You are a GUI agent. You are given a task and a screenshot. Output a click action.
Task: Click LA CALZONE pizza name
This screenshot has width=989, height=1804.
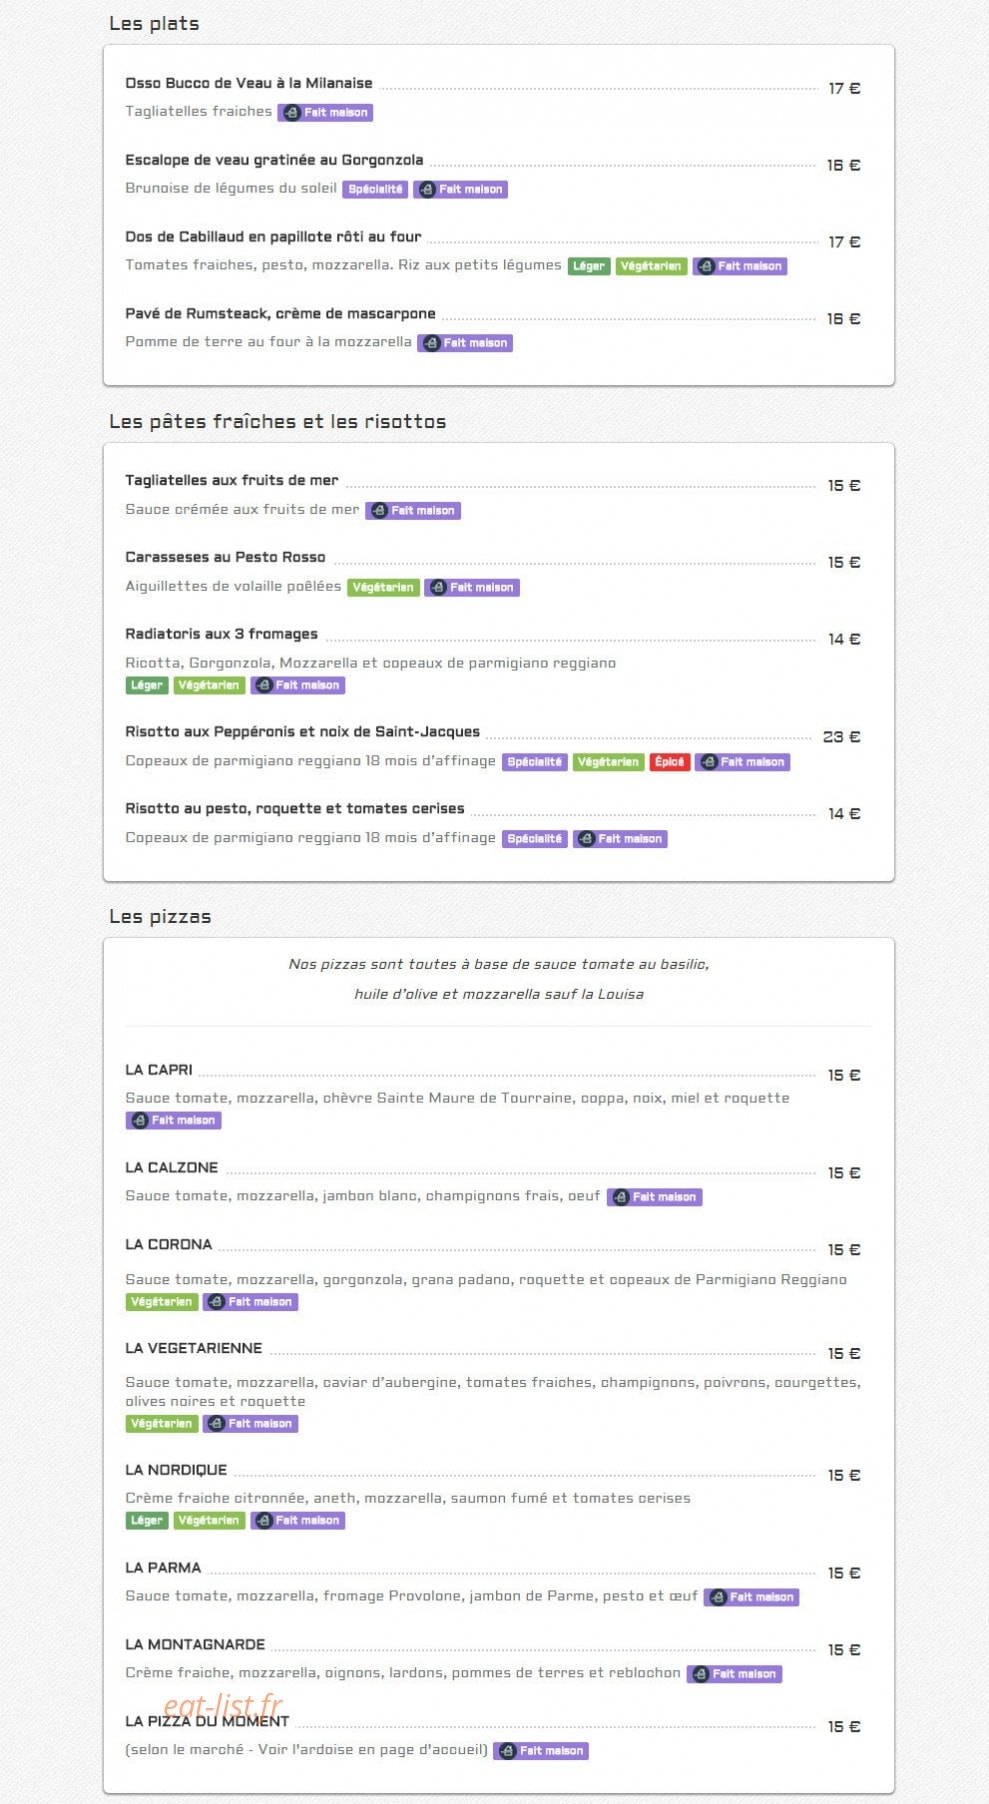[172, 1168]
